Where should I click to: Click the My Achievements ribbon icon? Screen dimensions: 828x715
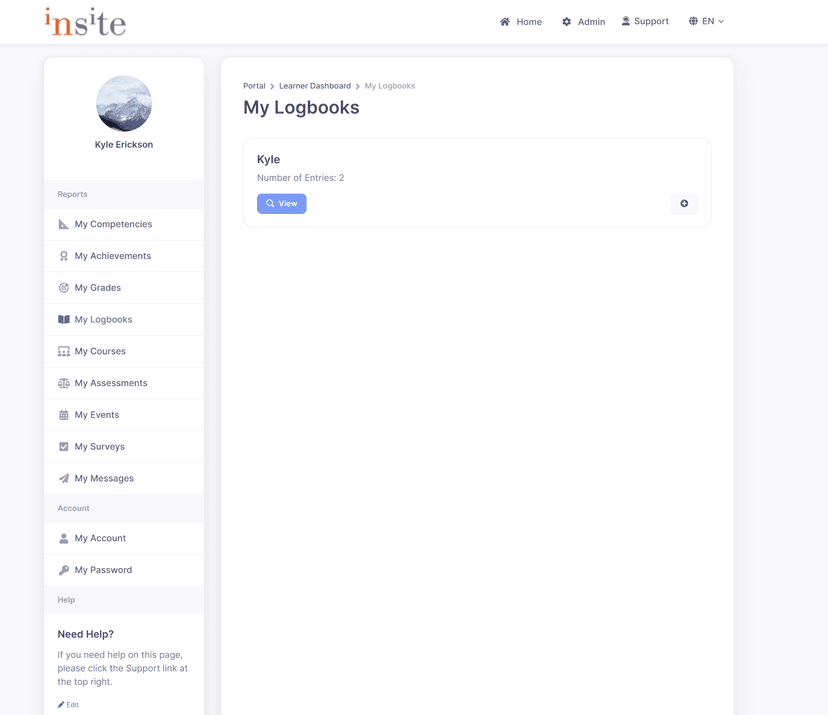point(64,256)
